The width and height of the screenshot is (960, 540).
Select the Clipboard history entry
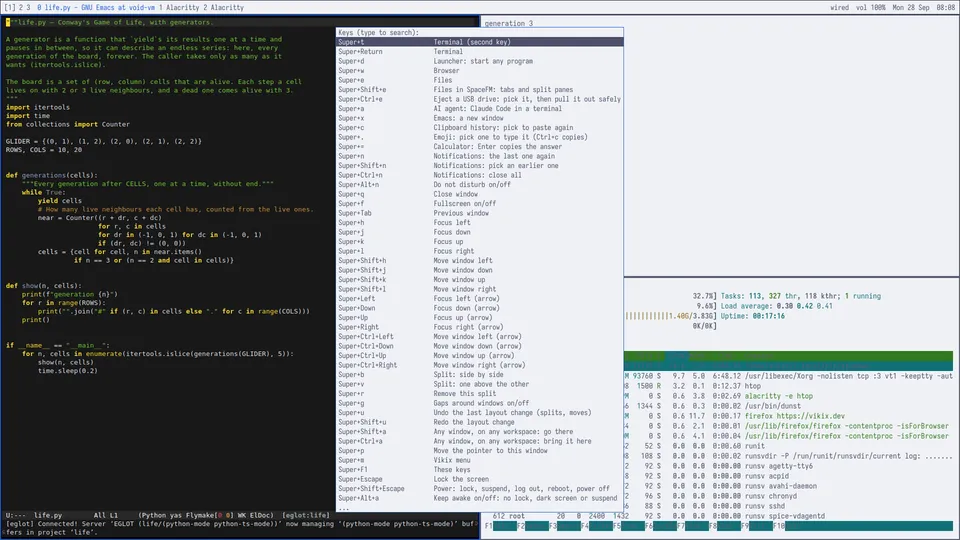click(480, 127)
